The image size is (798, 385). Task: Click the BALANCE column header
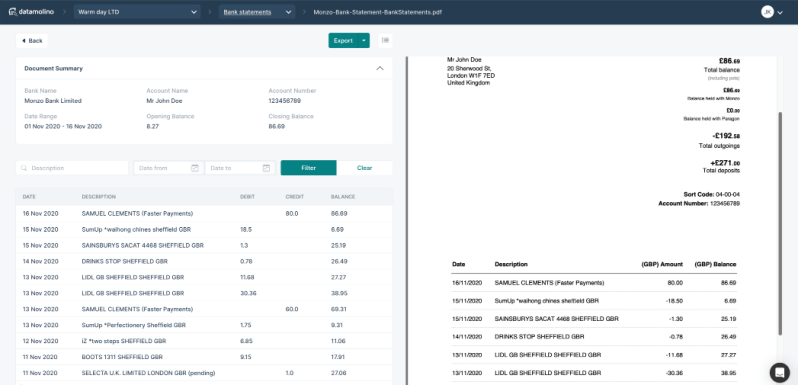tap(343, 197)
